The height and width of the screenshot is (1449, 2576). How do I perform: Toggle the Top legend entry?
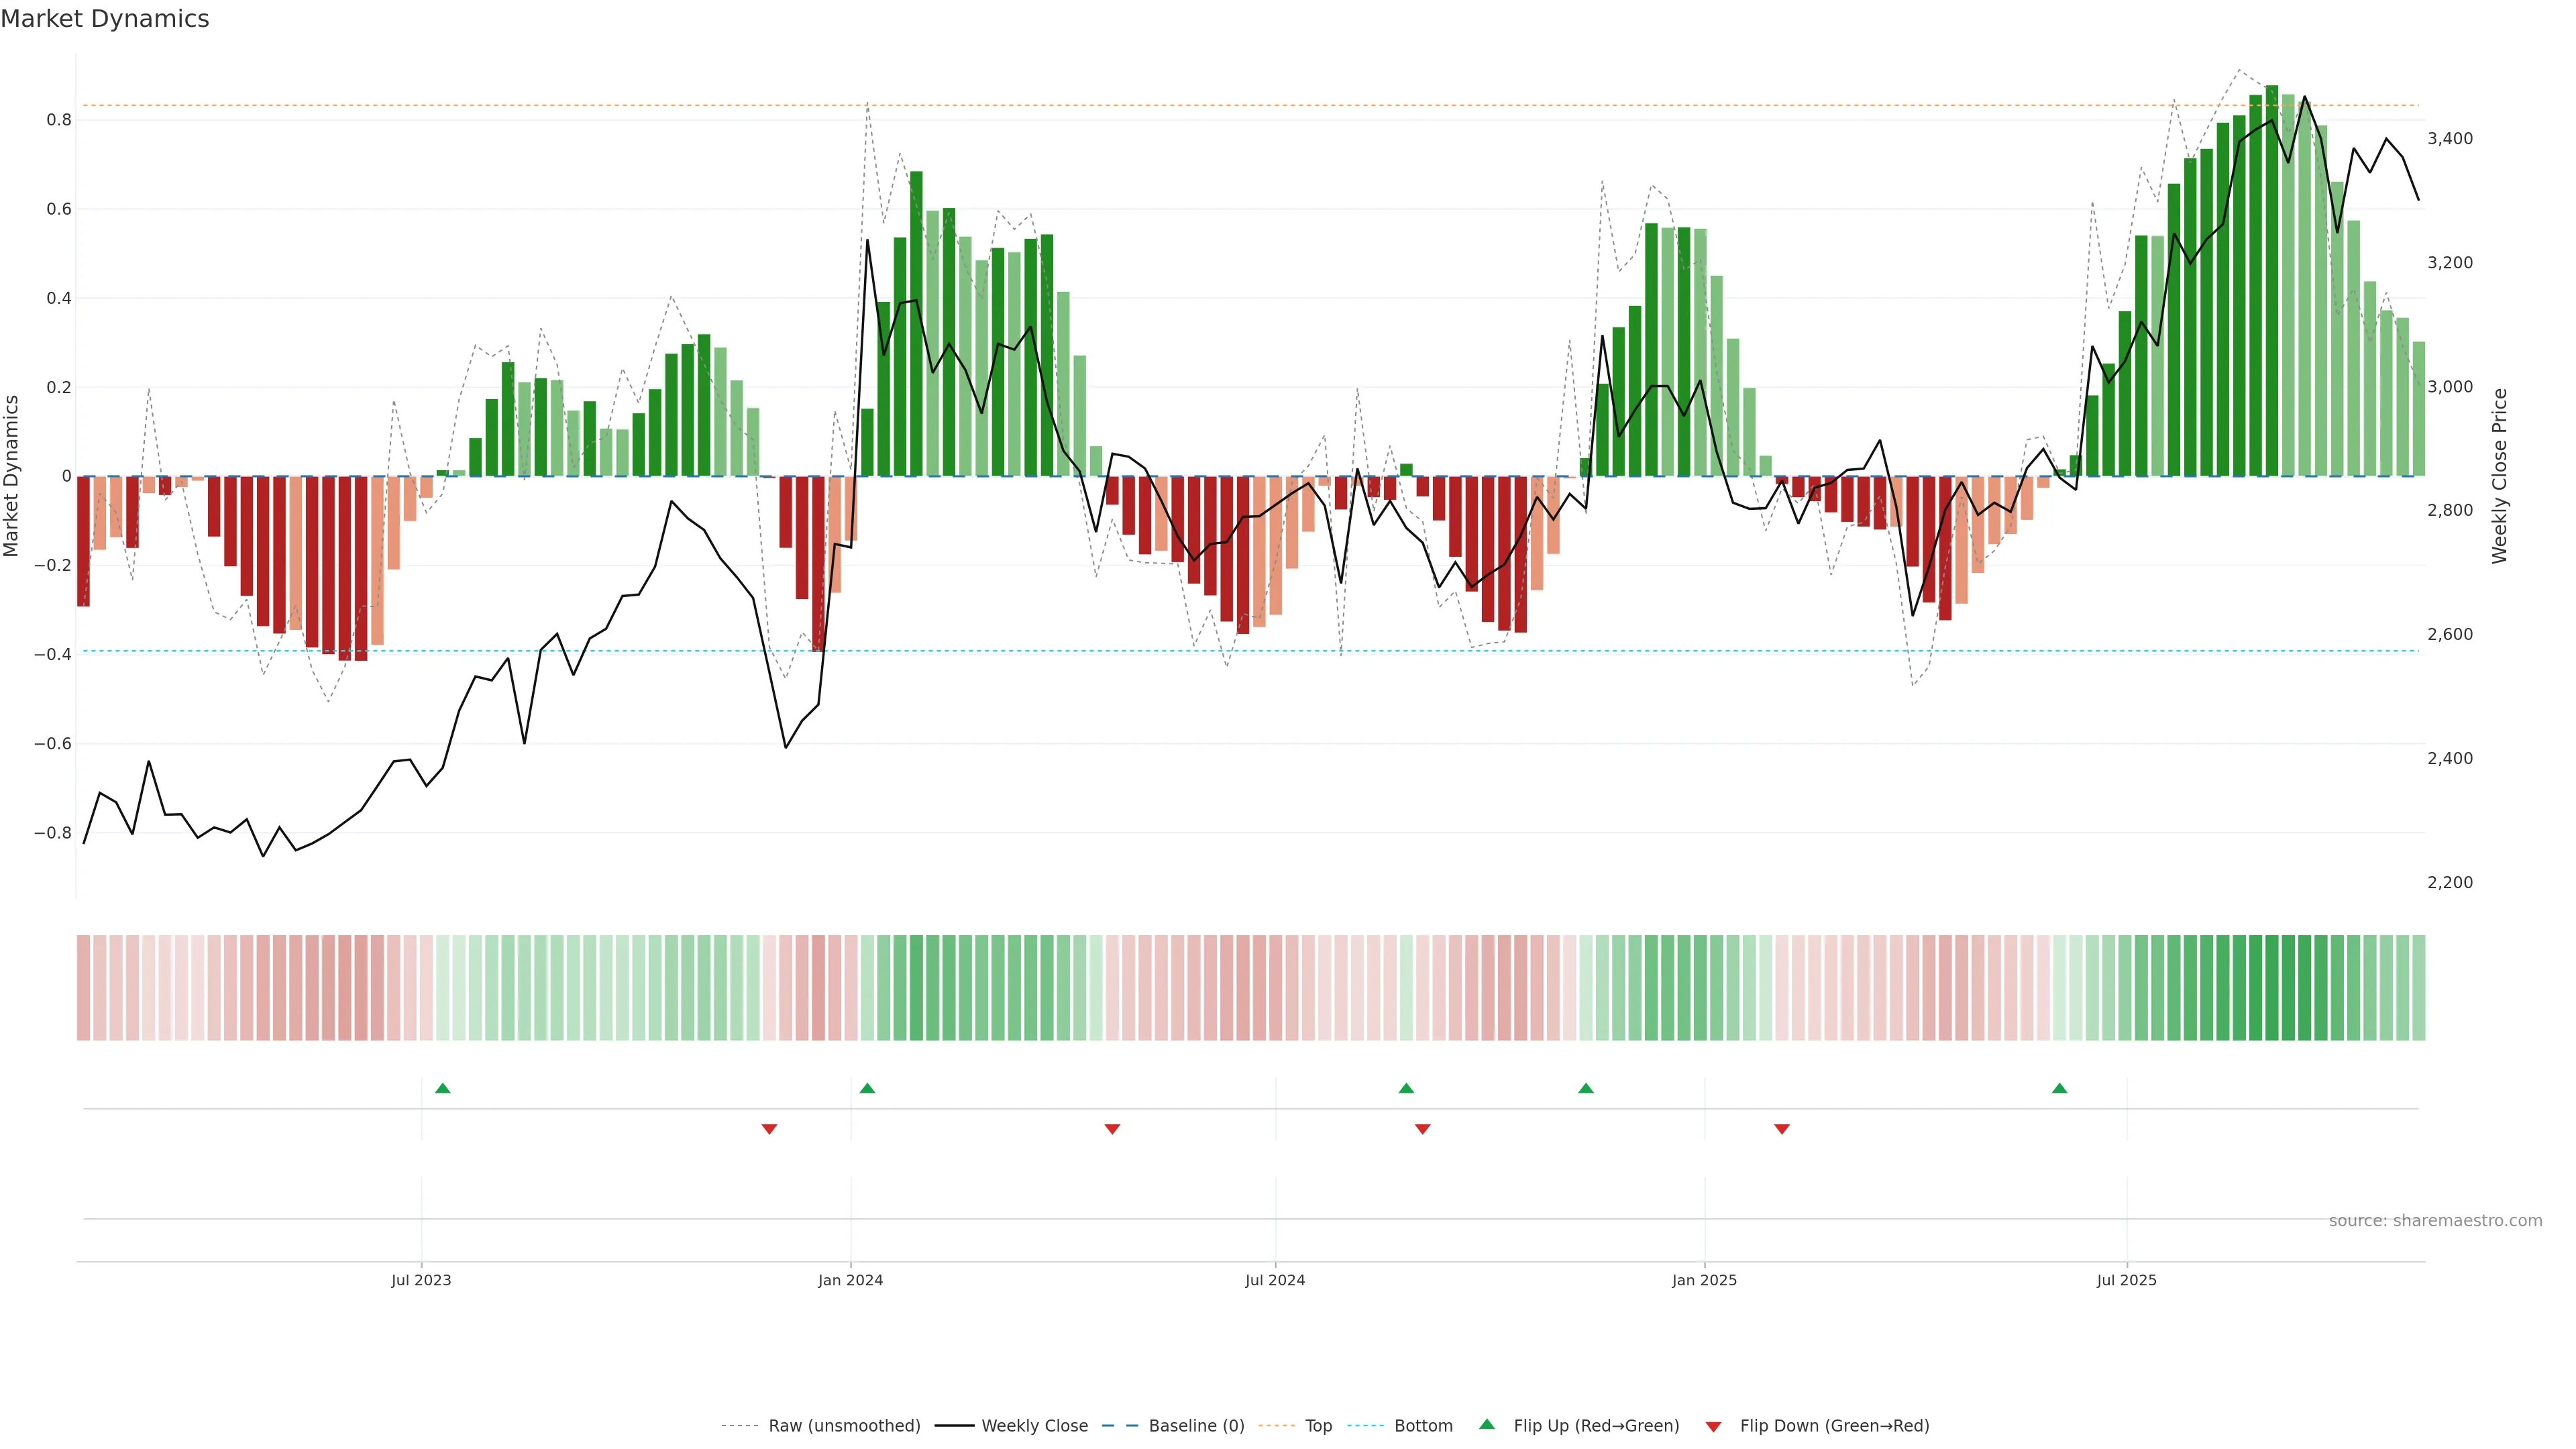click(1318, 1426)
